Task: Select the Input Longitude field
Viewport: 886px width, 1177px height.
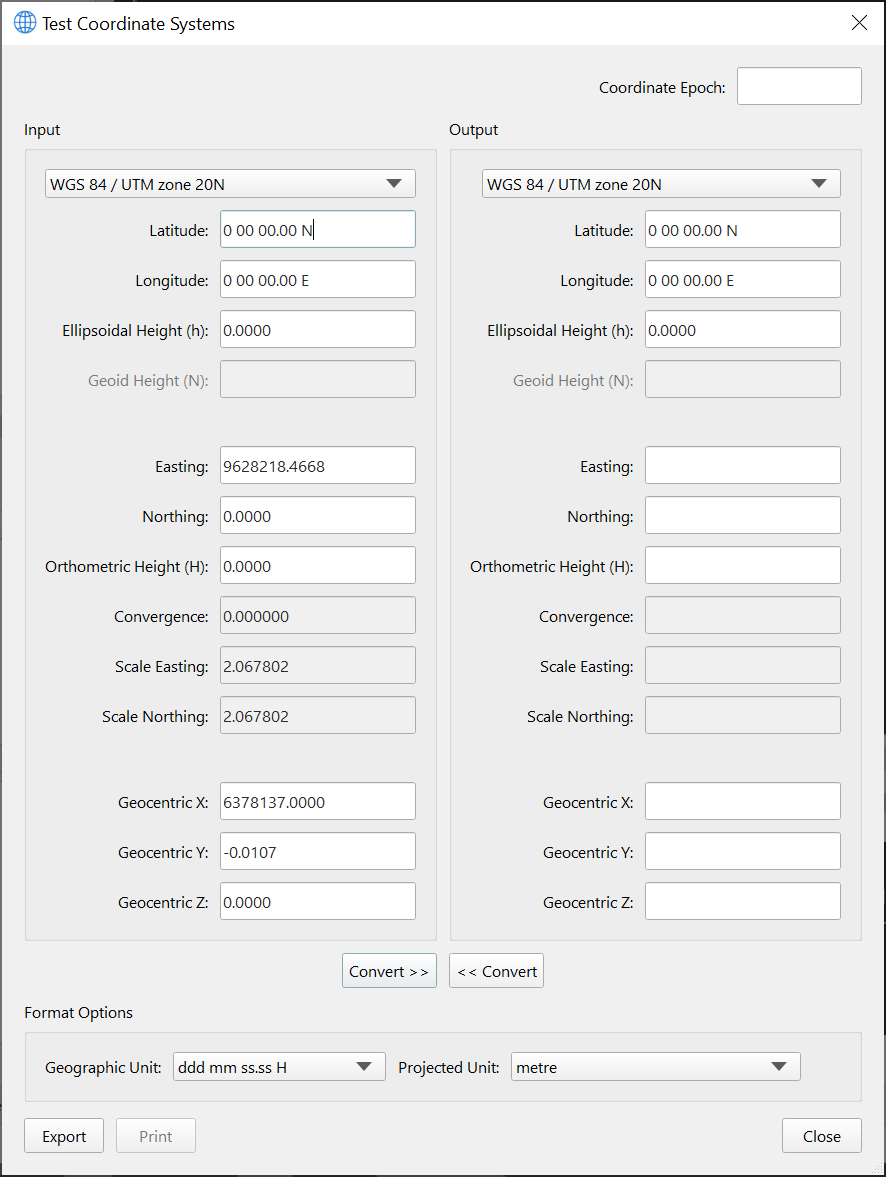Action: coord(317,280)
